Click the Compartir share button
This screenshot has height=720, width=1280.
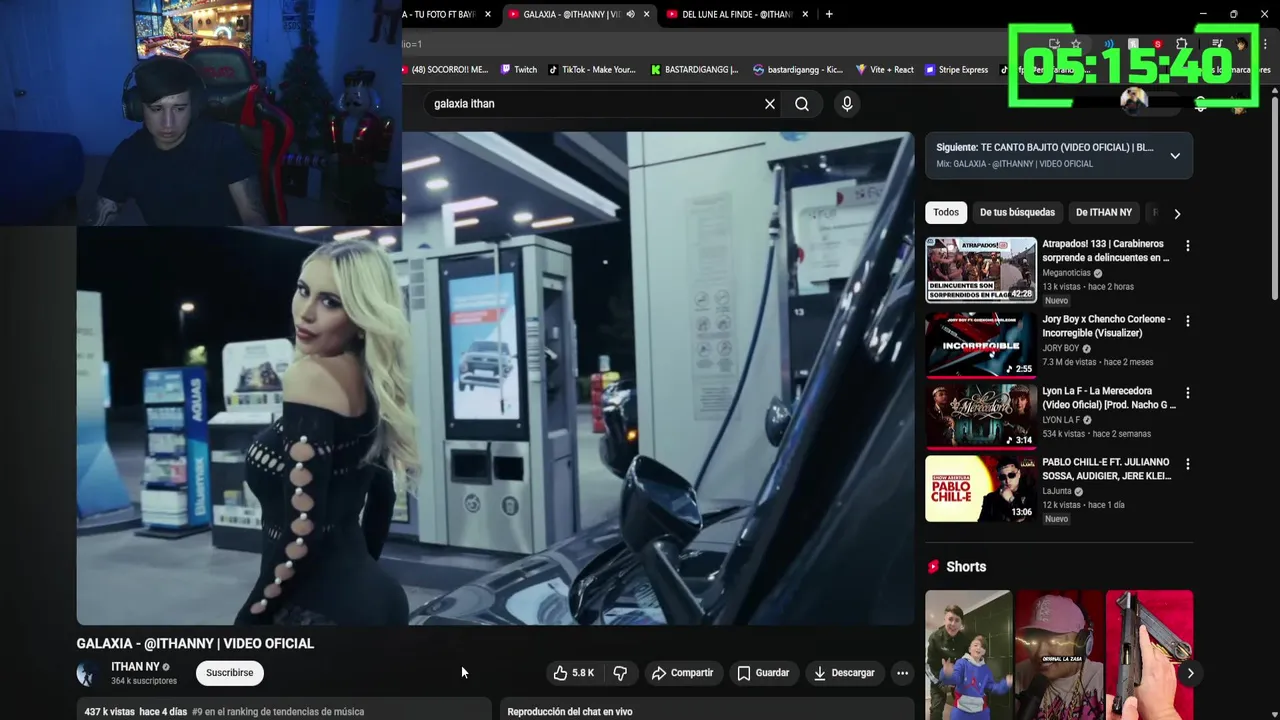pos(682,673)
